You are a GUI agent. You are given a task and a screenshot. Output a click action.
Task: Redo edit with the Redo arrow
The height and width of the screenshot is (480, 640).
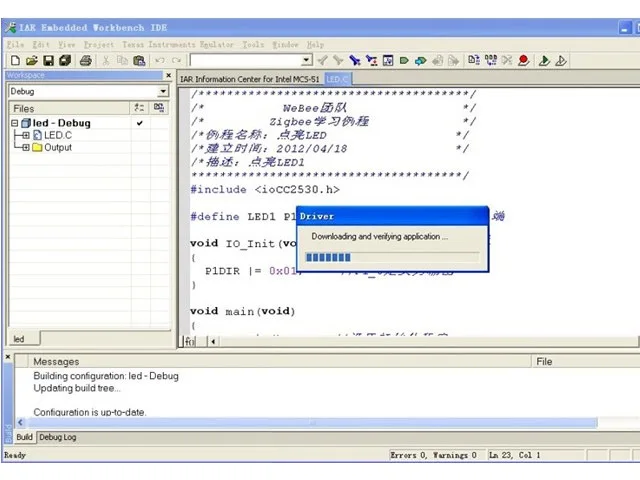(x=176, y=61)
